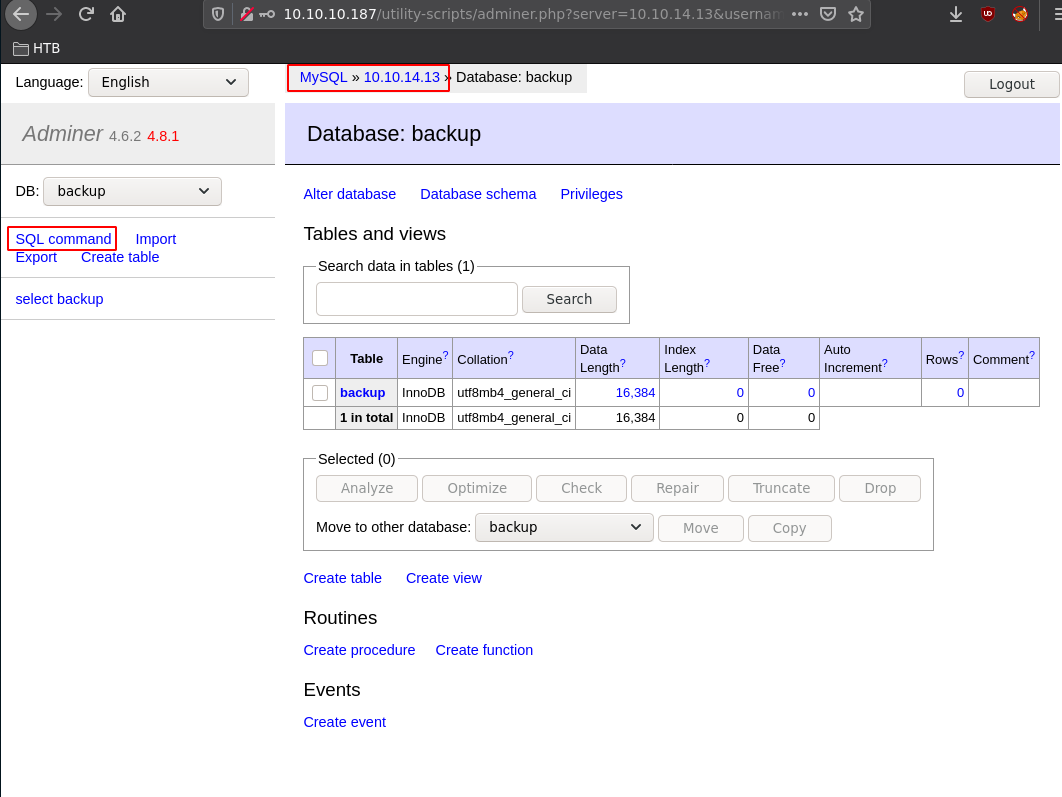Click the Drop button

tap(880, 488)
